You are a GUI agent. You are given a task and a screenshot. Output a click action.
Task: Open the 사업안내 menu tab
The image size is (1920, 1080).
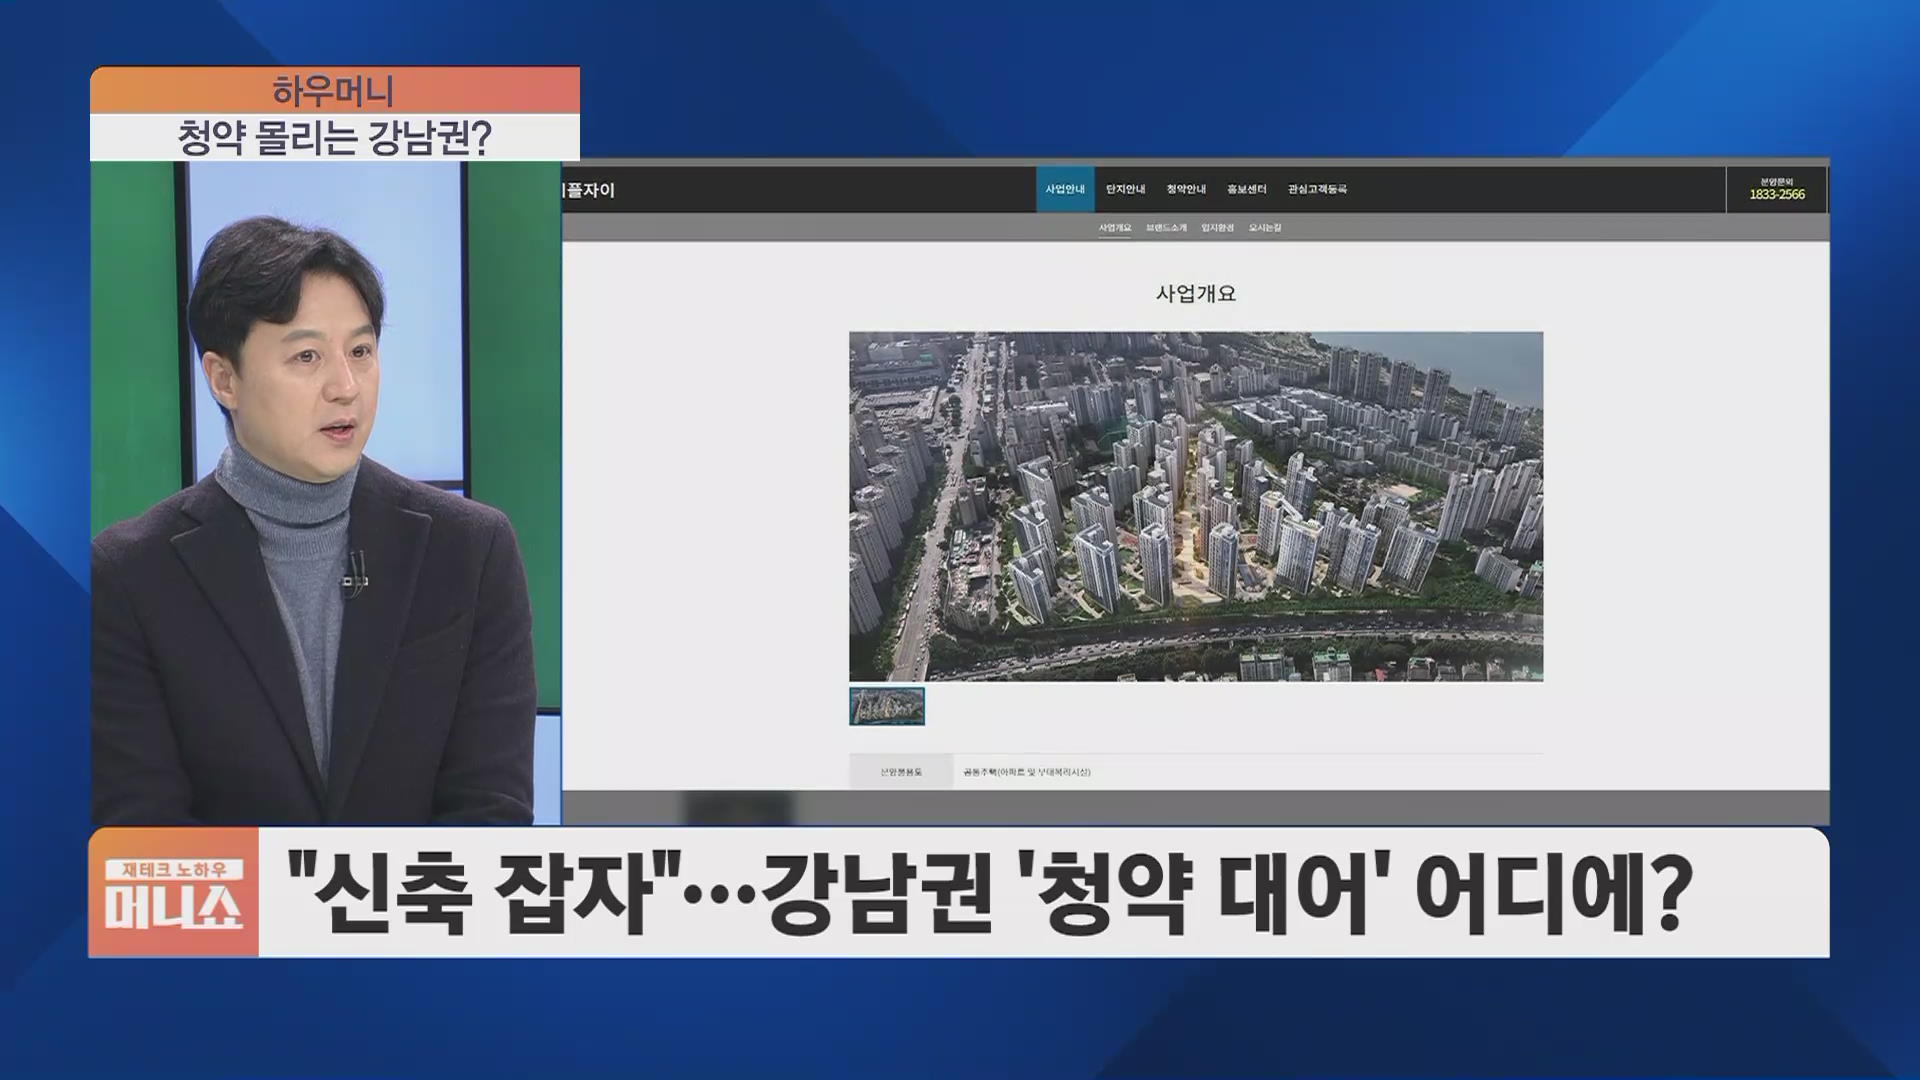point(1065,189)
